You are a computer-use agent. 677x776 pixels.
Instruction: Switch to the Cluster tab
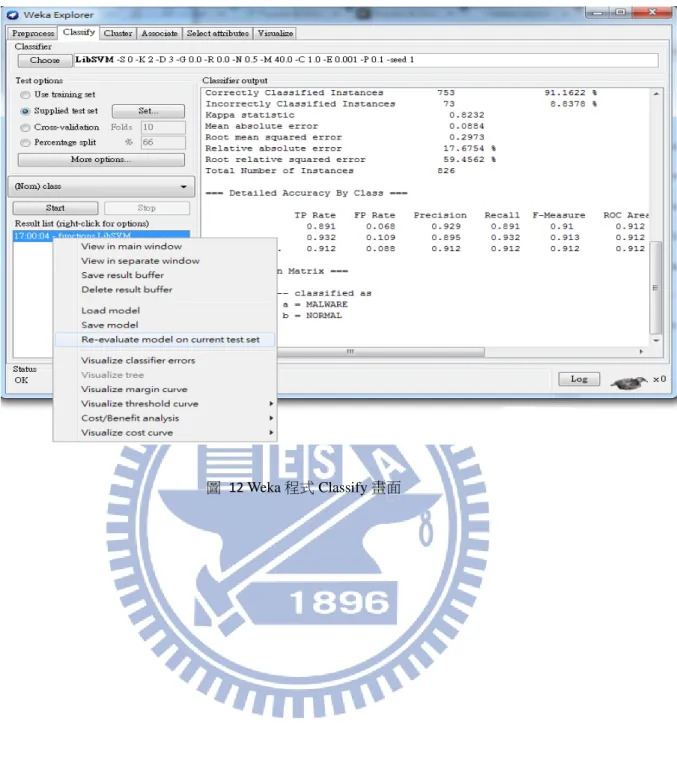coord(118,33)
